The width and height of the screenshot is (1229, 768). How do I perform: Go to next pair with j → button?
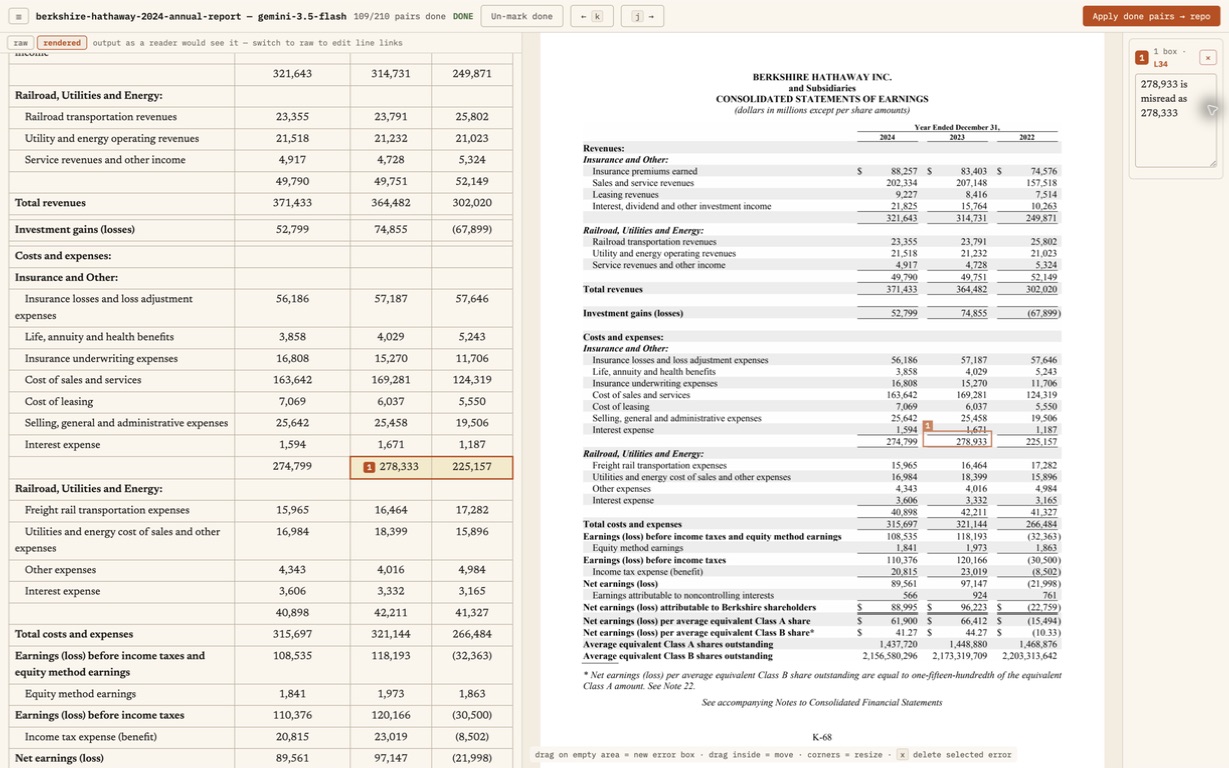(x=642, y=16)
